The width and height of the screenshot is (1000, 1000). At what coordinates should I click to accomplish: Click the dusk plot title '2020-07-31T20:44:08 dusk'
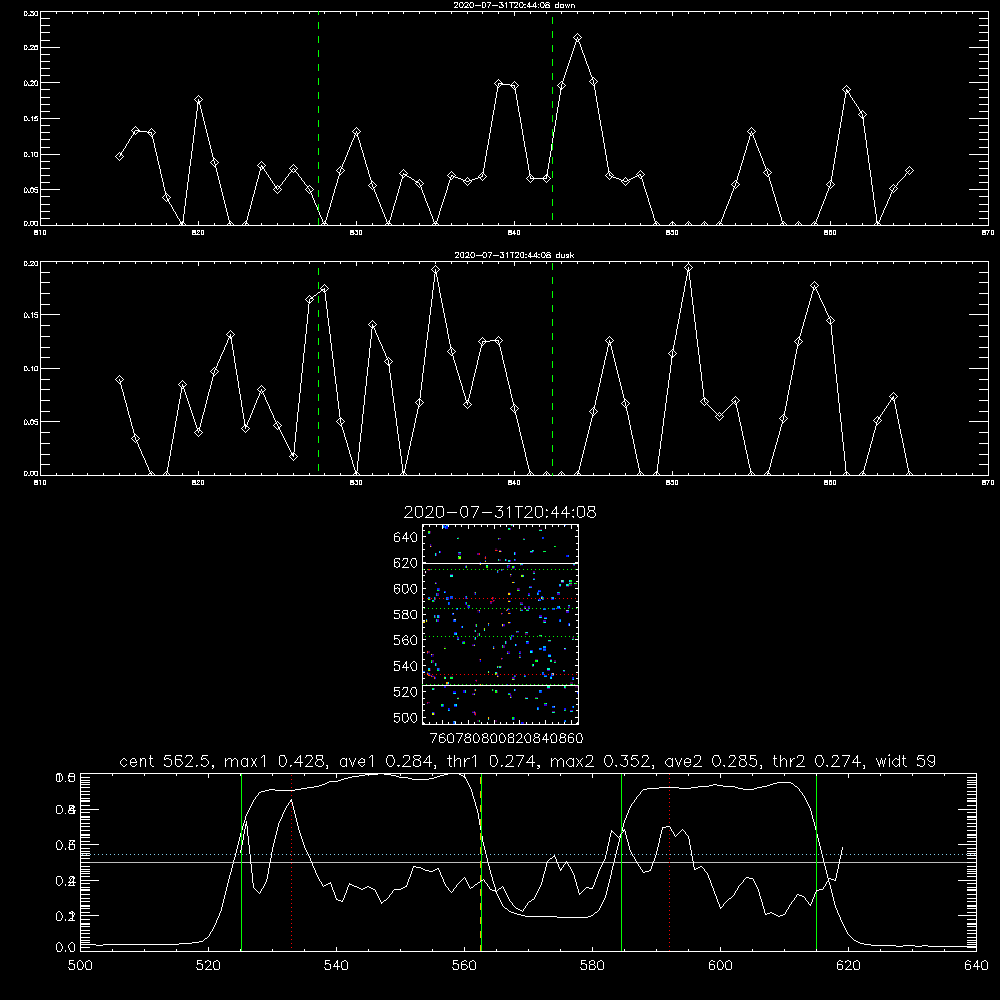[x=514, y=255]
